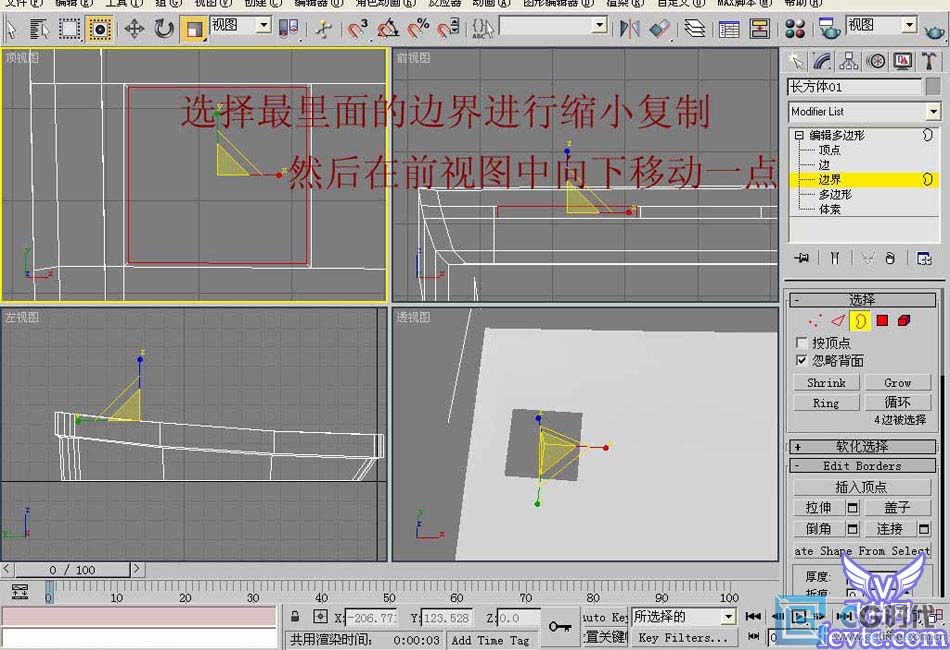Click the Shrink button
The height and width of the screenshot is (650, 950).
click(826, 383)
